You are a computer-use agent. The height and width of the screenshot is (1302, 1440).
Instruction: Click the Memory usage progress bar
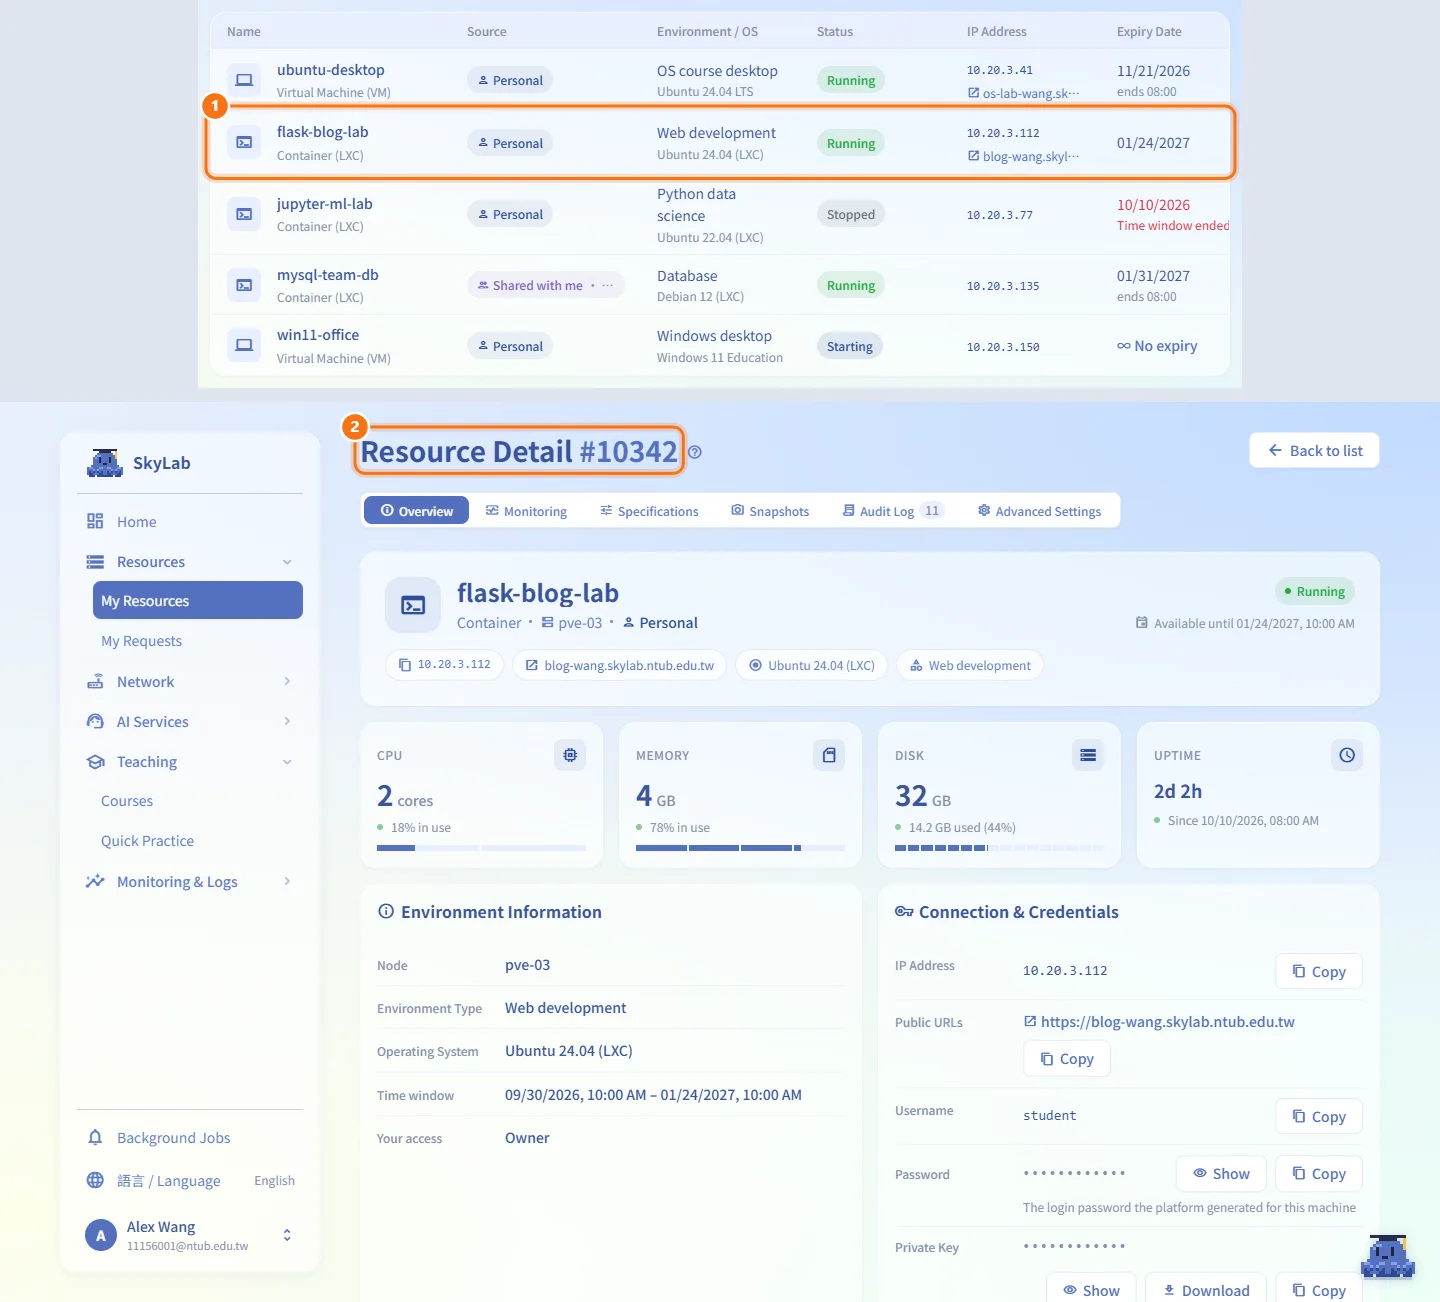coord(740,848)
